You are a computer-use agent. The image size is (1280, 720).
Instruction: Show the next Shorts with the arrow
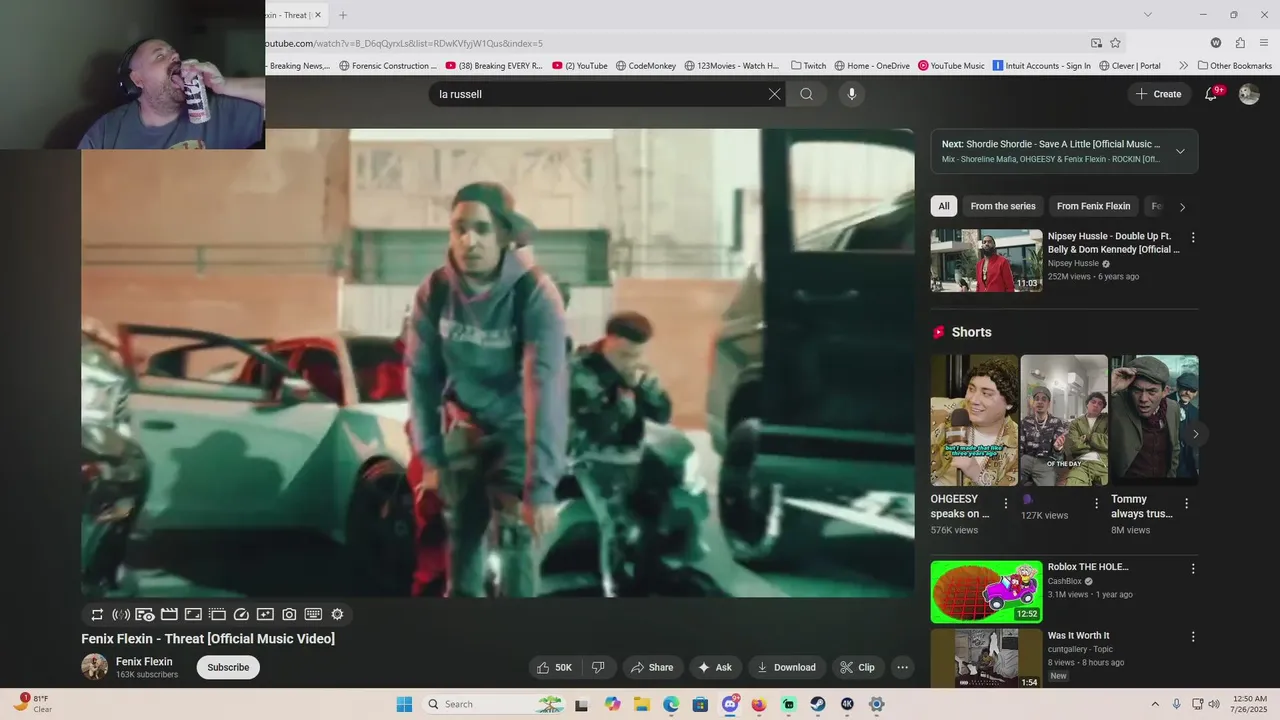(x=1195, y=434)
